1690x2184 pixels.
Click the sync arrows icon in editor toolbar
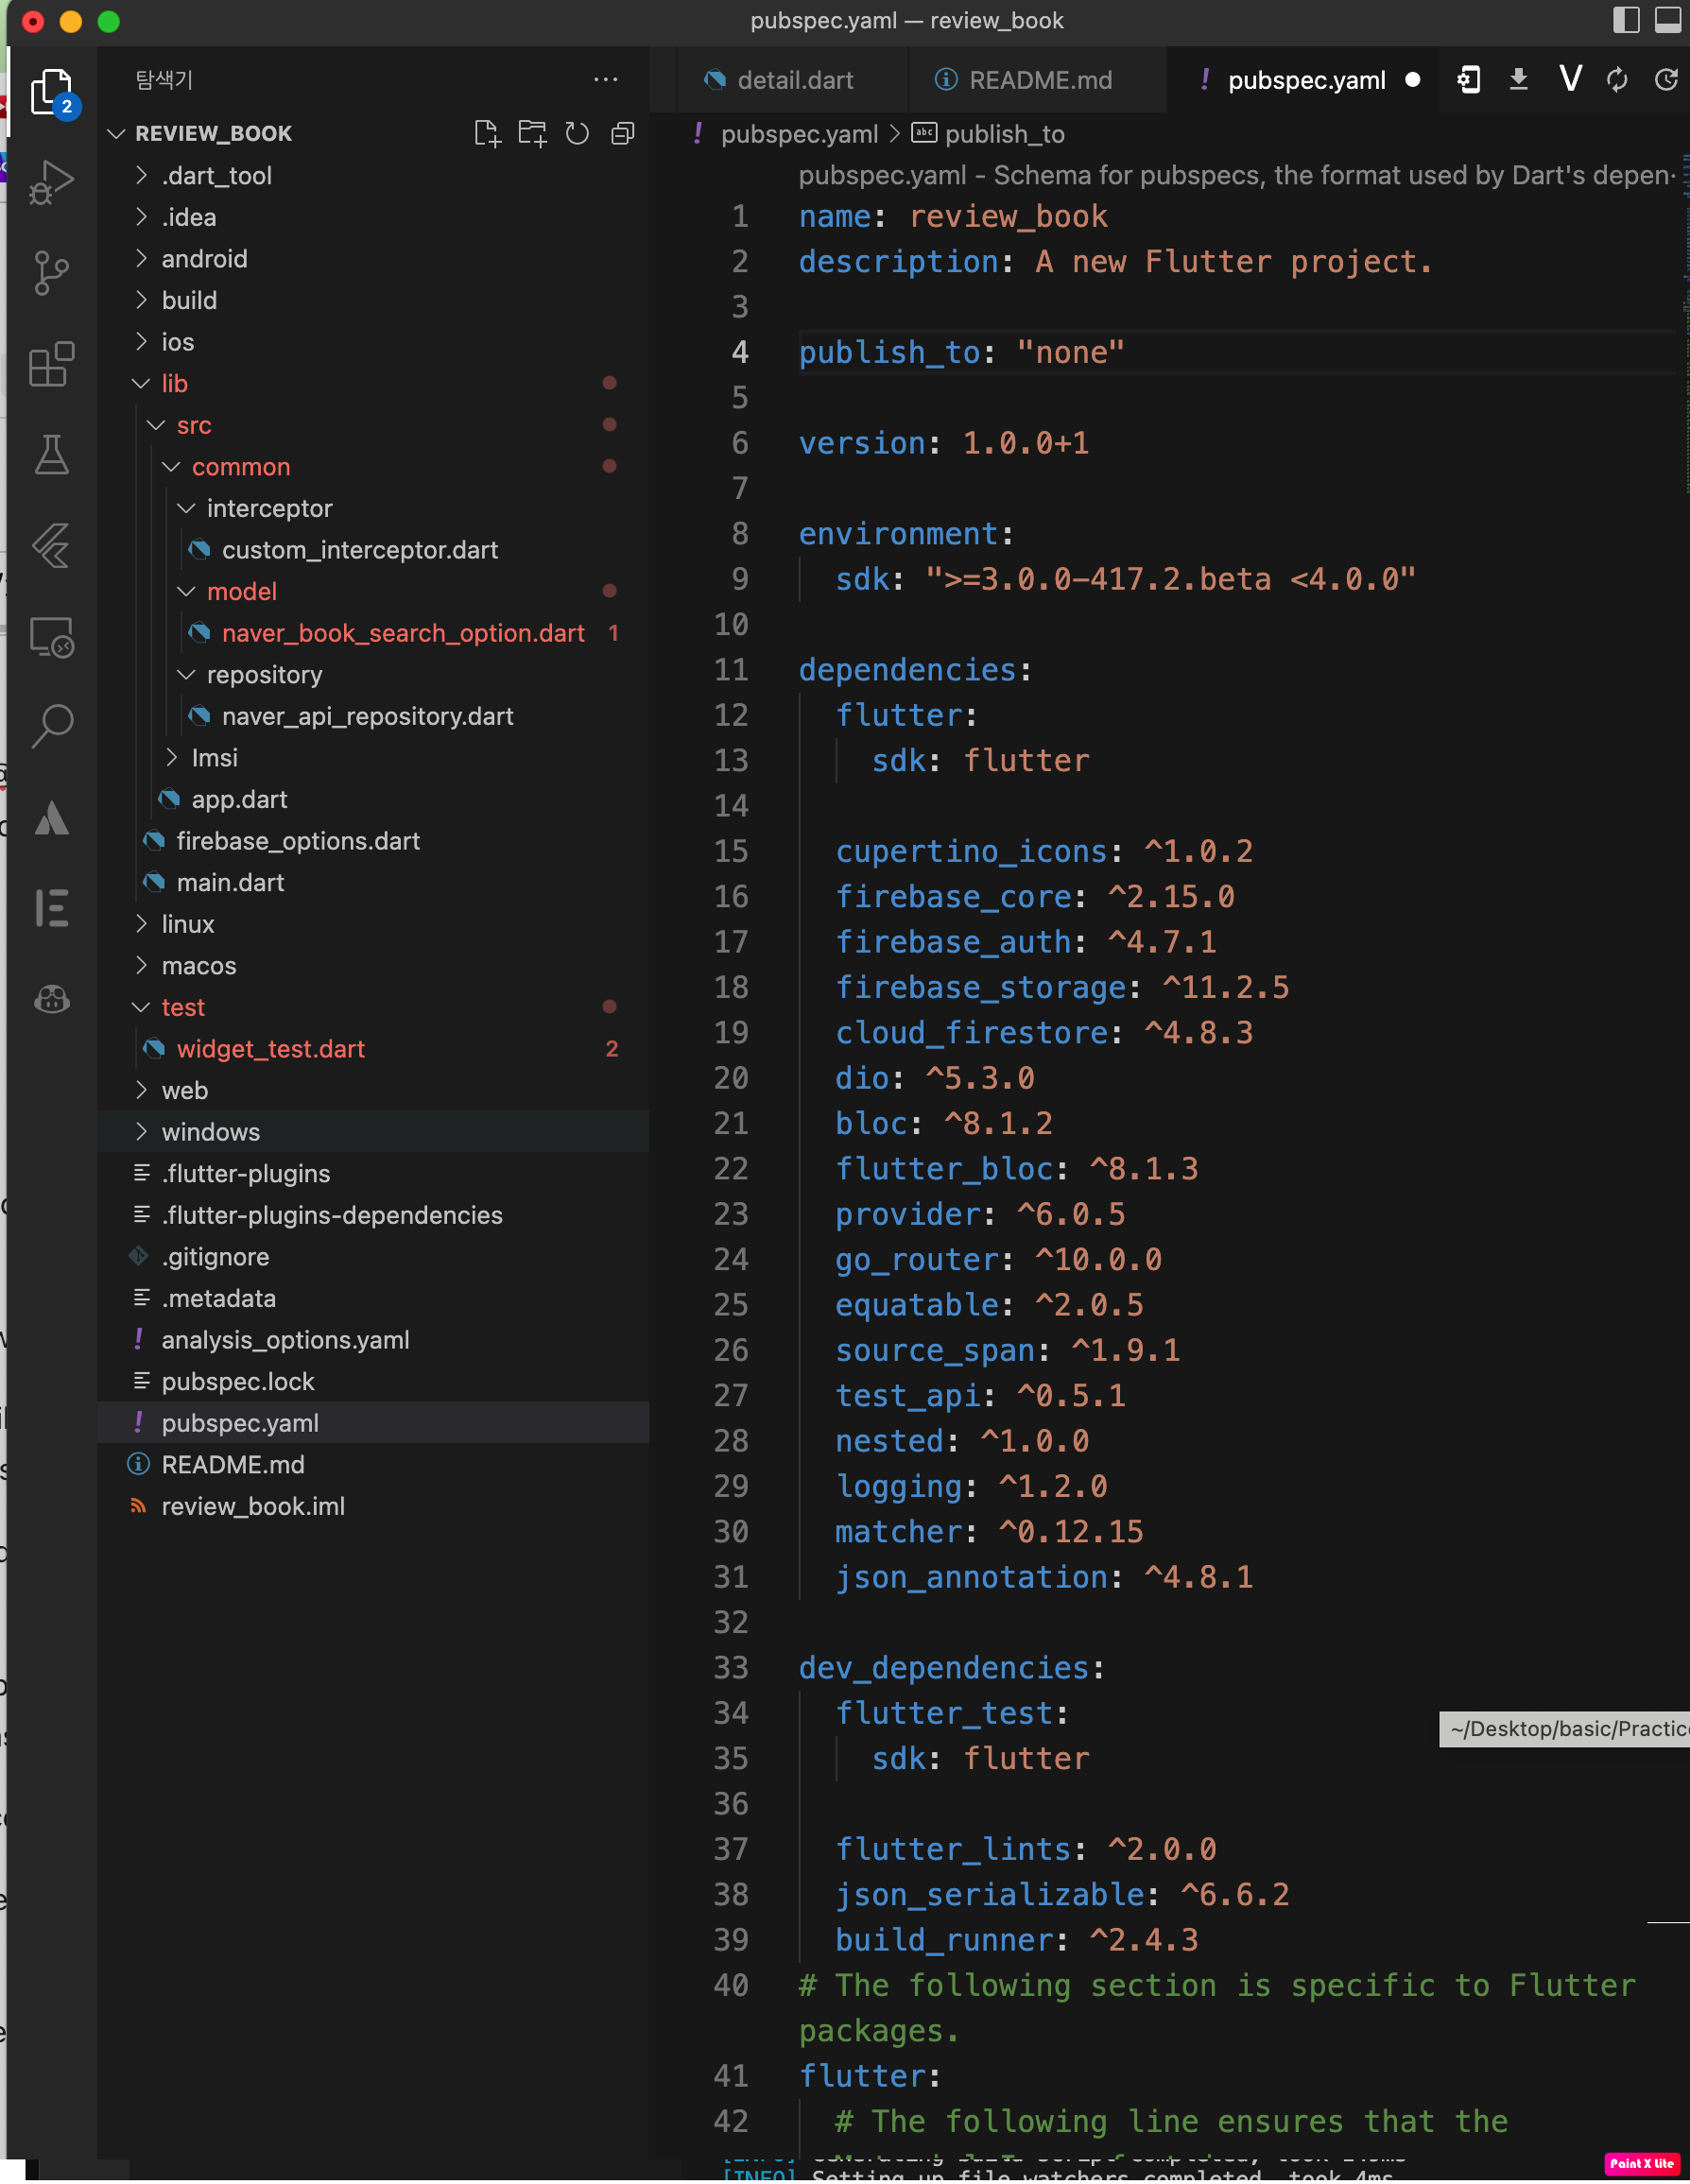pos(1617,79)
